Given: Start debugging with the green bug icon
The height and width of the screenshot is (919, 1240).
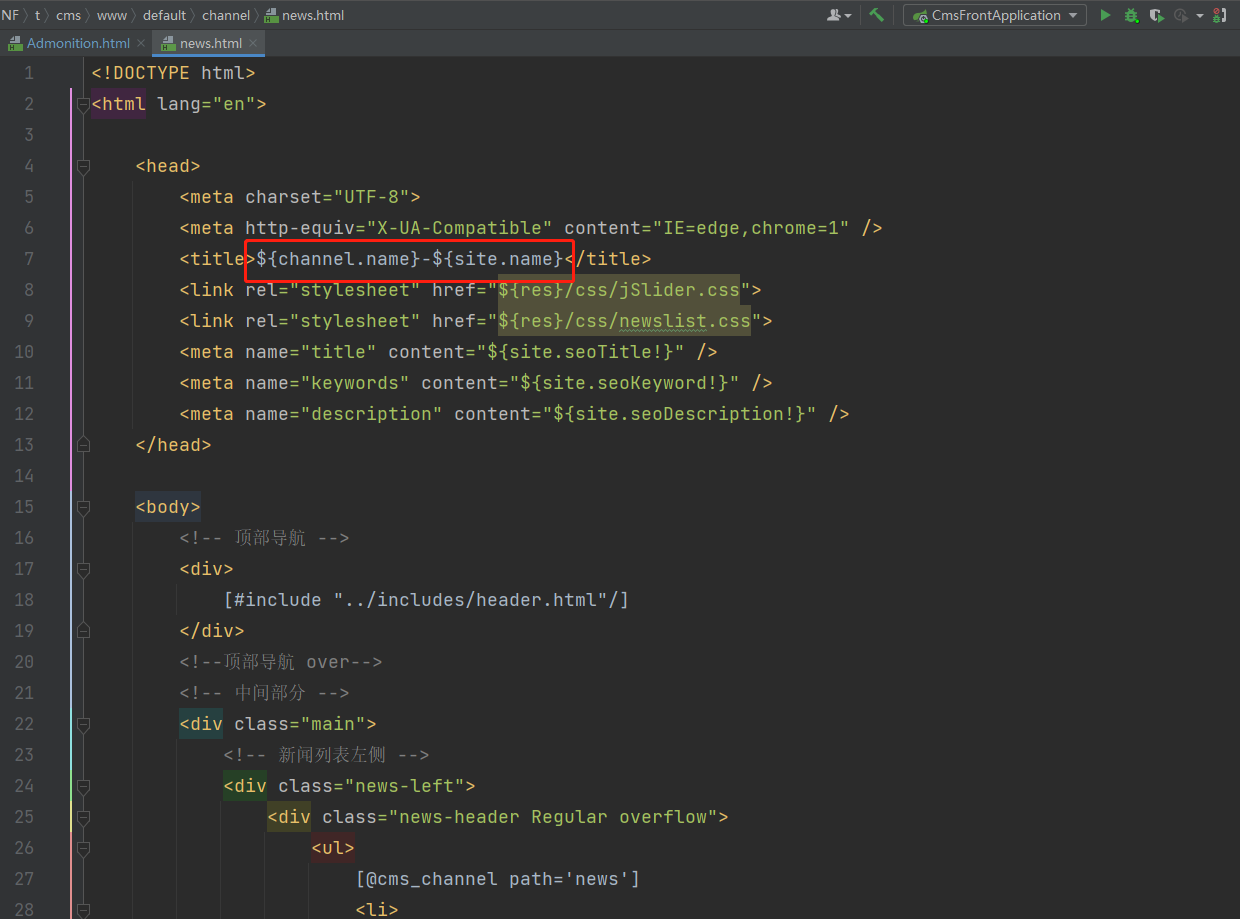Looking at the screenshot, I should click(x=1131, y=15).
